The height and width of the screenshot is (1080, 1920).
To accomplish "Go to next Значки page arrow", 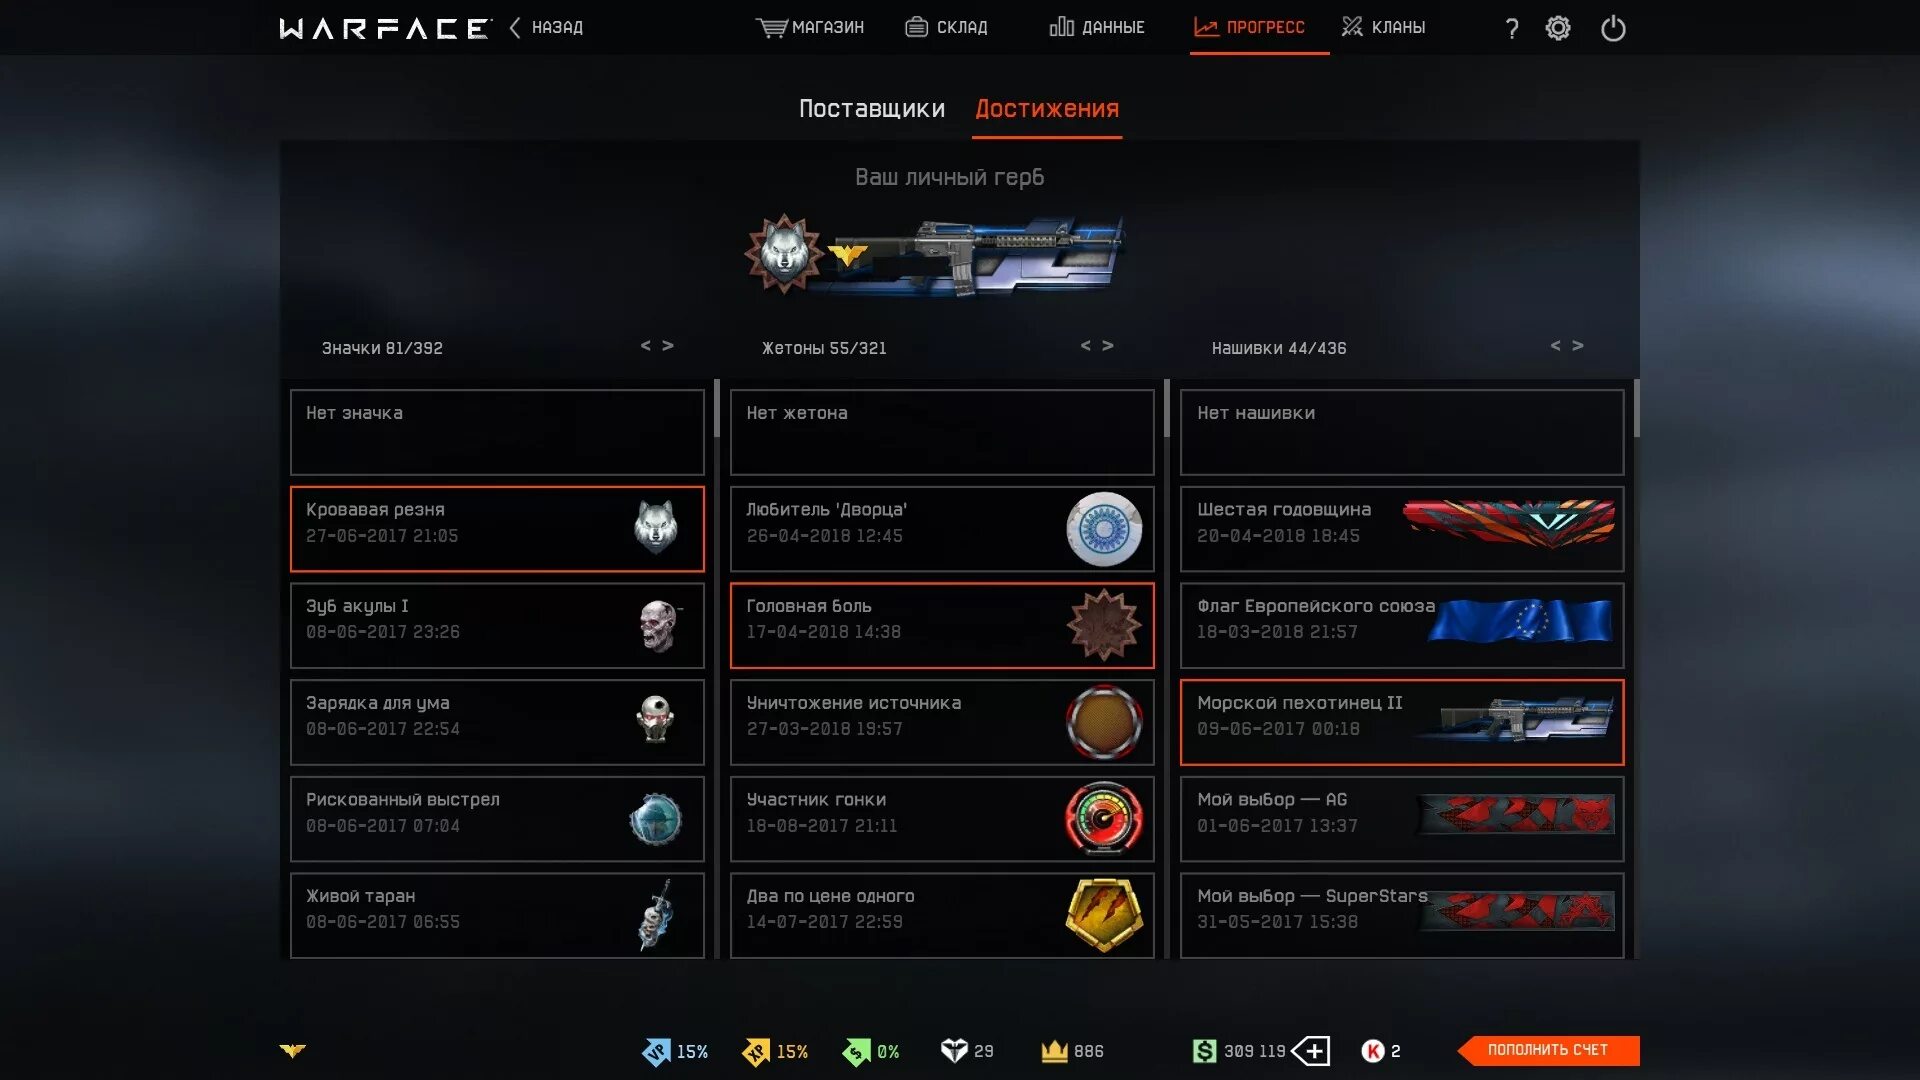I will click(x=668, y=346).
